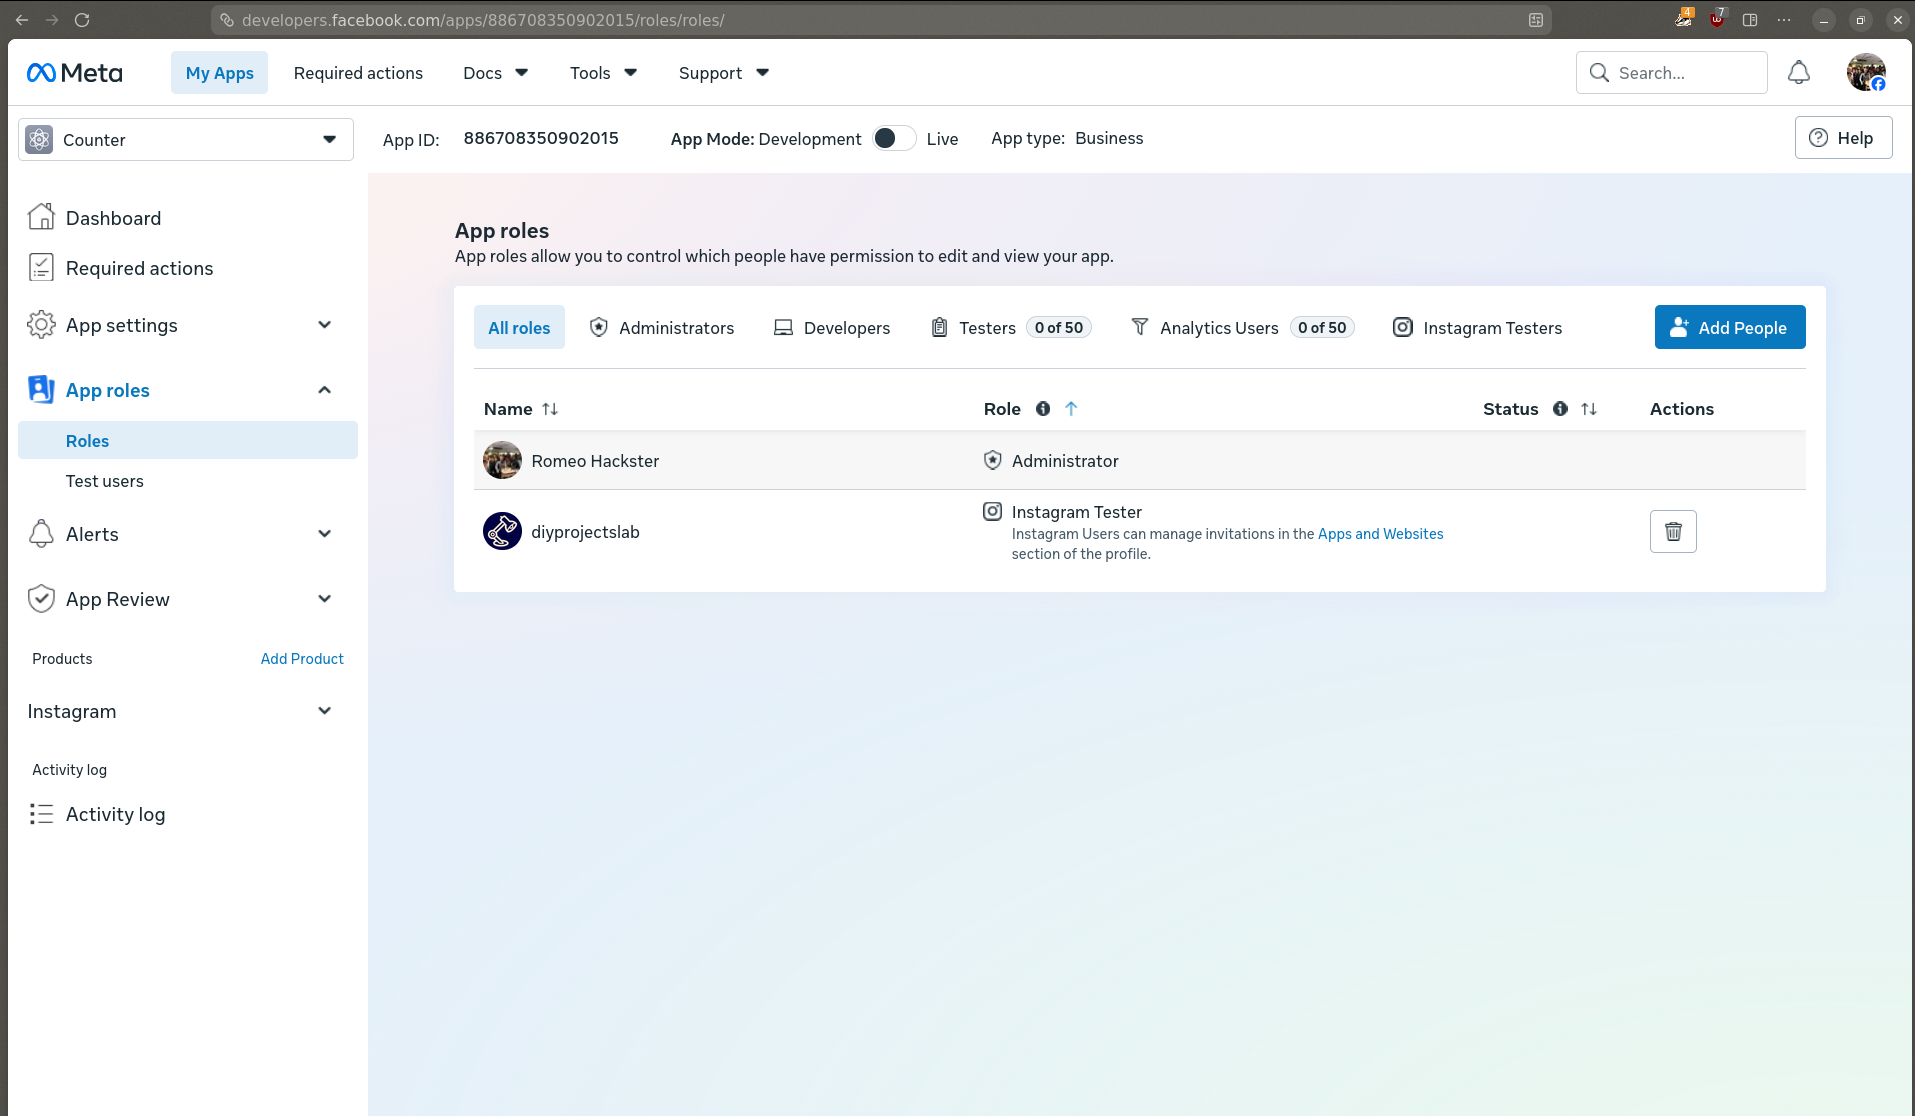Viewport: 1915px width, 1116px height.
Task: Open the browser split view icon
Action: click(x=1750, y=20)
